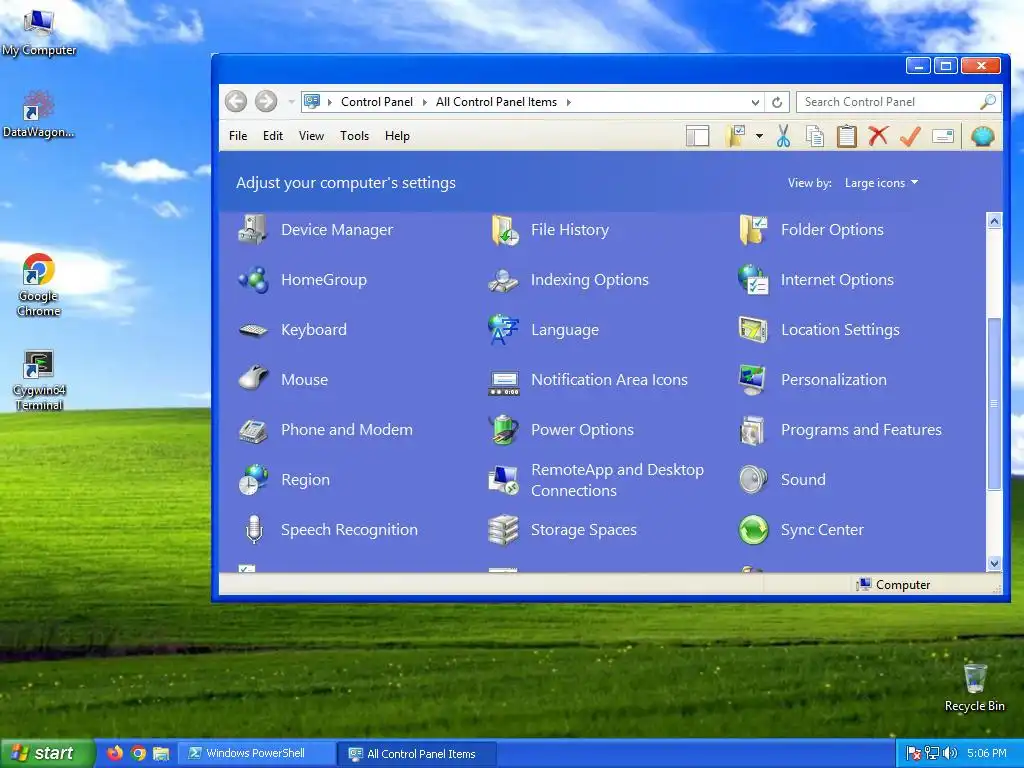The image size is (1024, 768).
Task: Expand the recent locations arrow beside Forward
Action: tap(291, 102)
